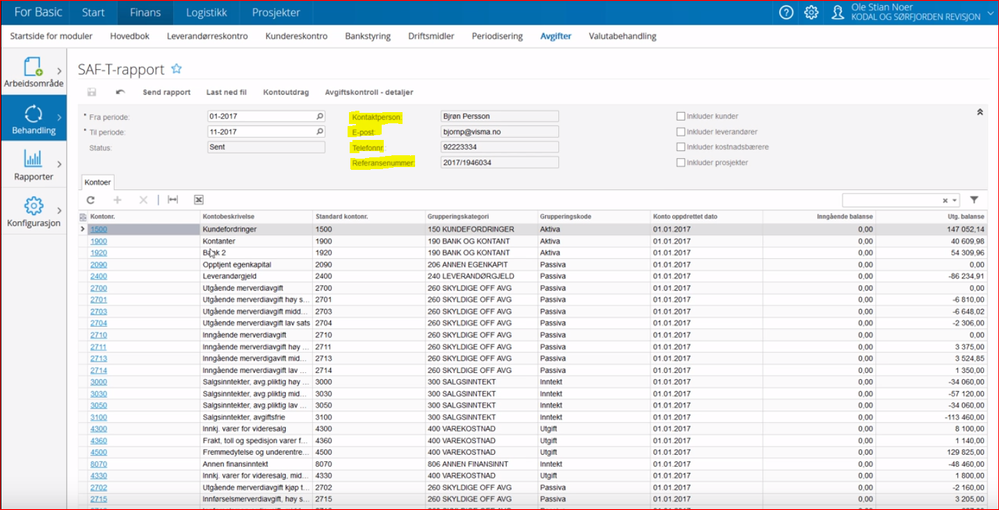Open the Hovedbok menu item
This screenshot has height=510, width=999.
[130, 36]
